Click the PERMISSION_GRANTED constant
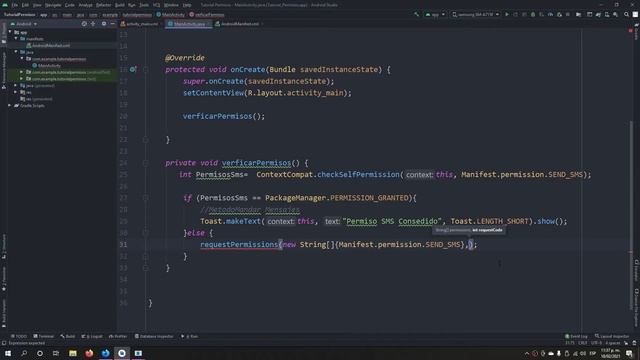This screenshot has width=640, height=360. click(x=369, y=198)
